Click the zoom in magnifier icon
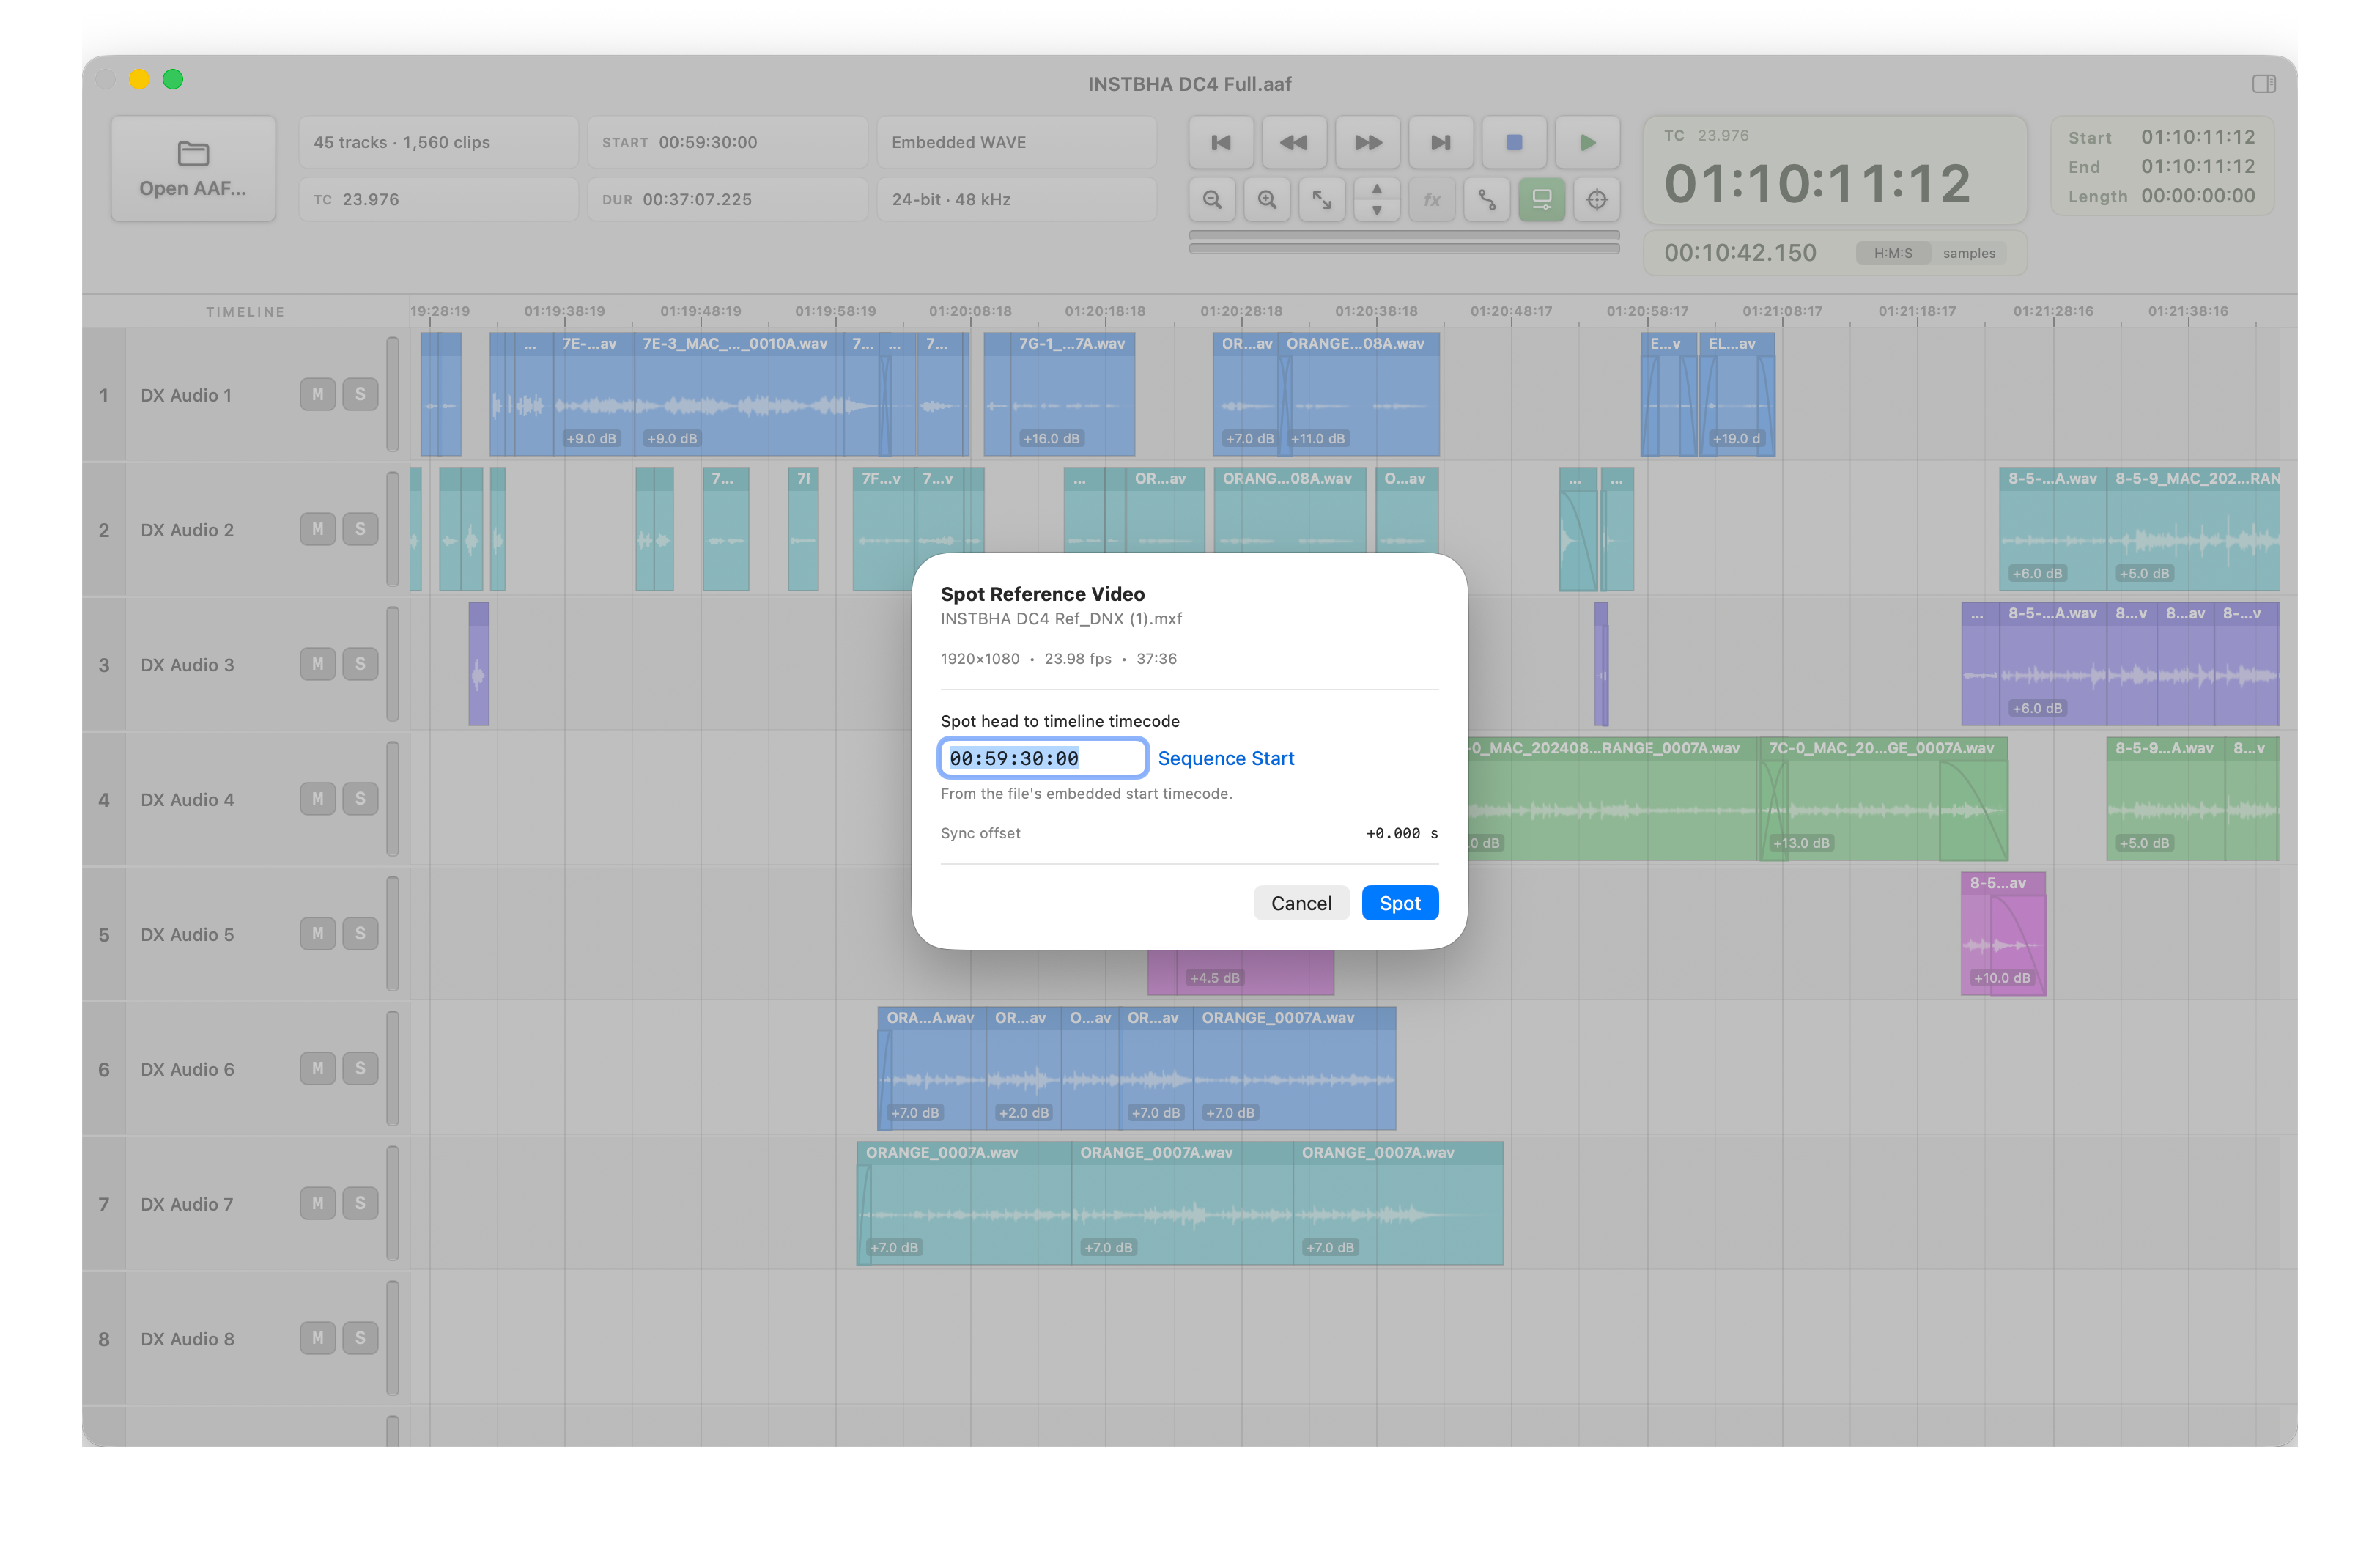 pyautogui.click(x=1267, y=199)
